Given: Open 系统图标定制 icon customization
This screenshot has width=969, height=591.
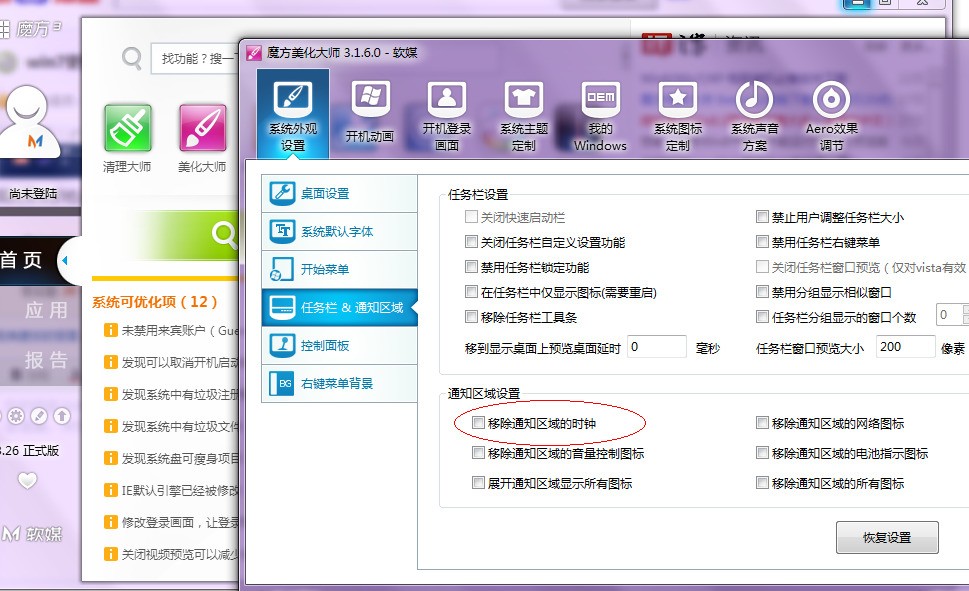Looking at the screenshot, I should (x=676, y=113).
